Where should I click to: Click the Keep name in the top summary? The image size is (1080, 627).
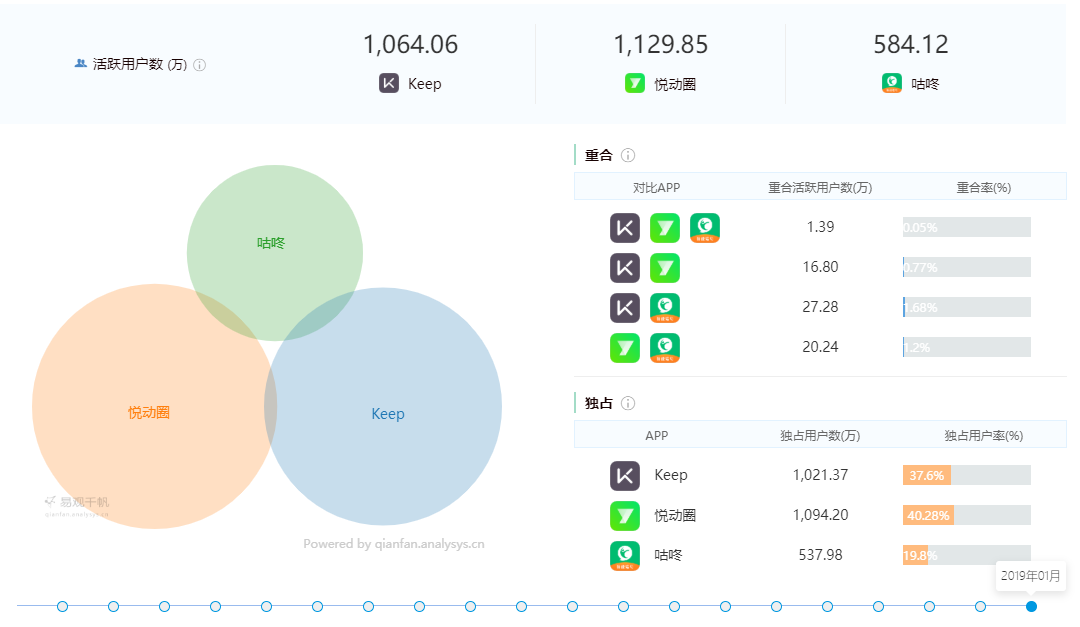tap(424, 84)
